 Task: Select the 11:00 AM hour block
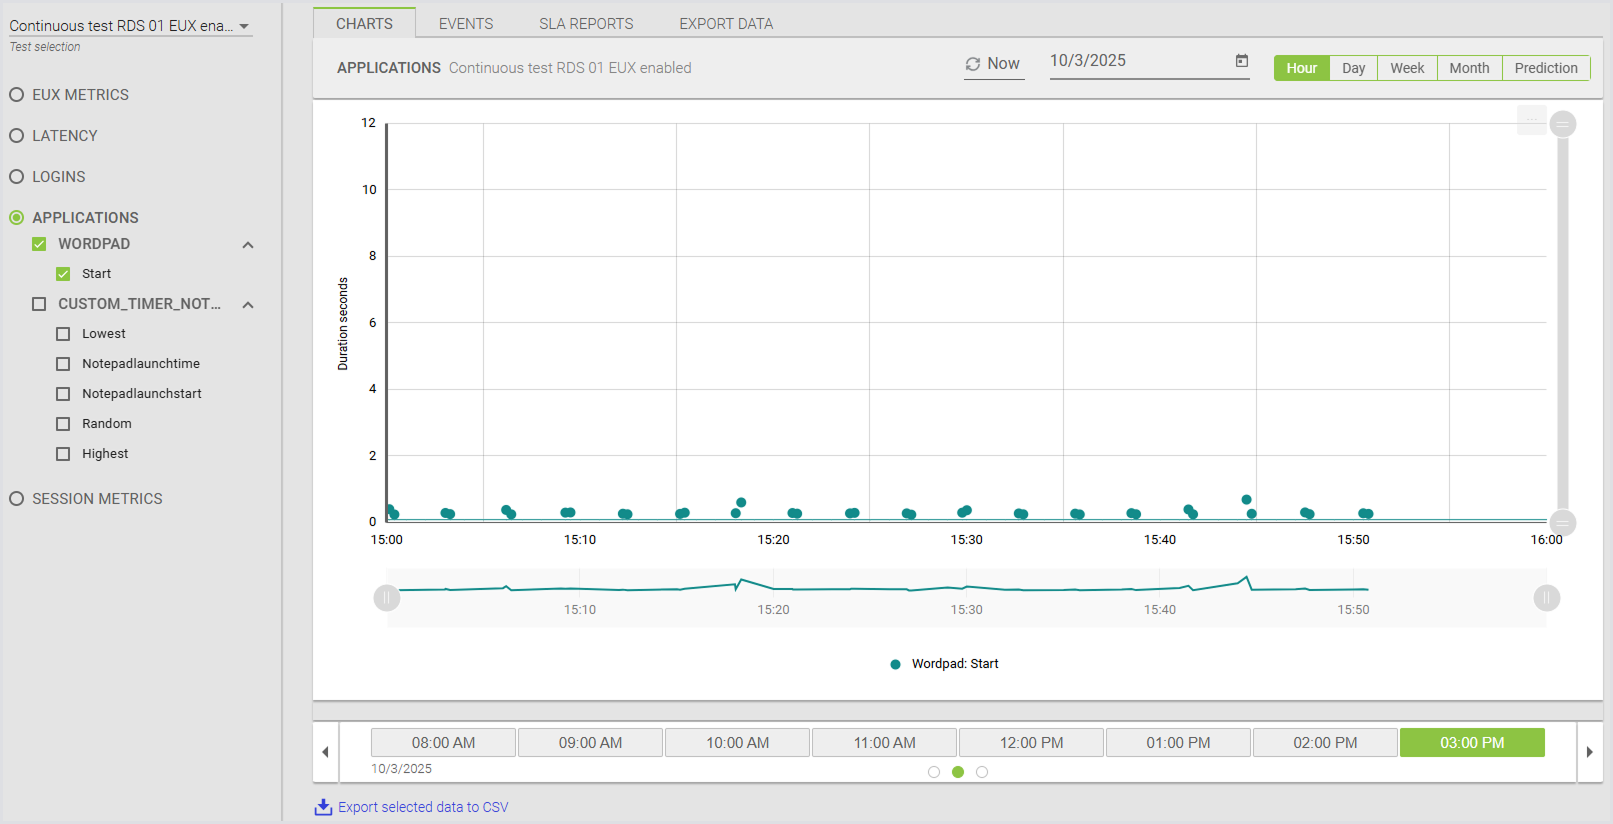point(884,743)
